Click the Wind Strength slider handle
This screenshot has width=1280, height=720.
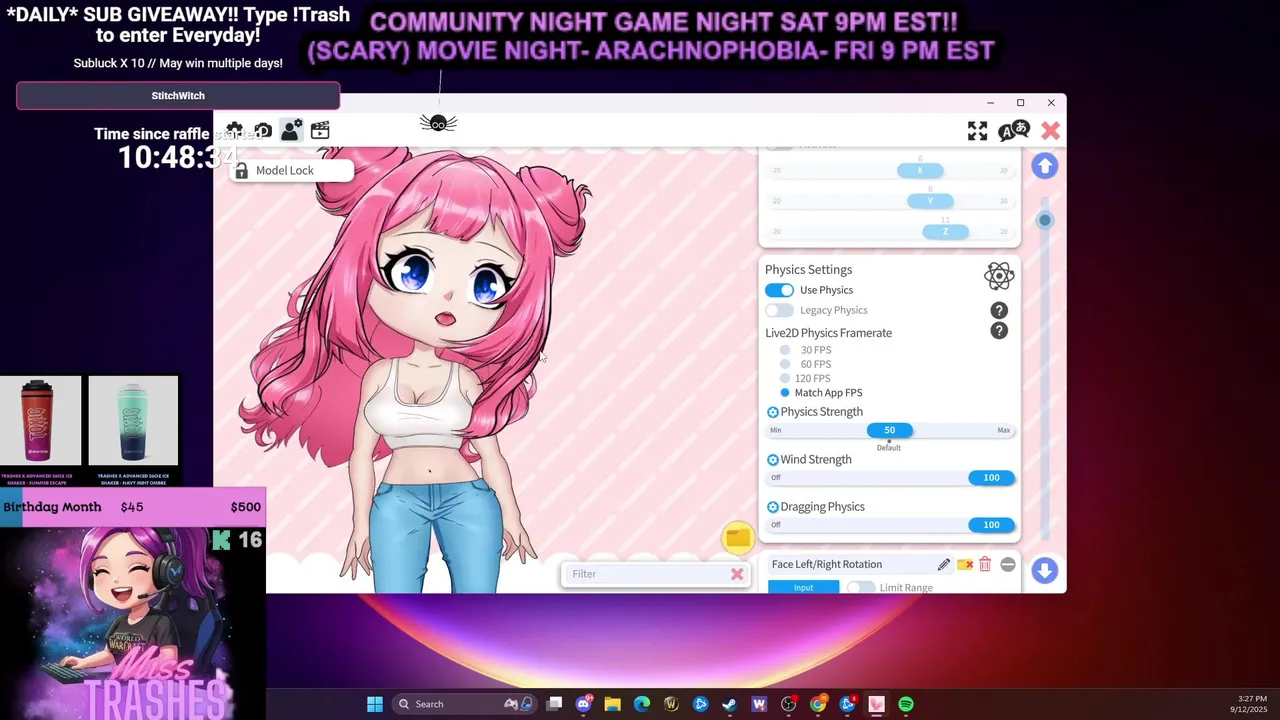pos(991,478)
